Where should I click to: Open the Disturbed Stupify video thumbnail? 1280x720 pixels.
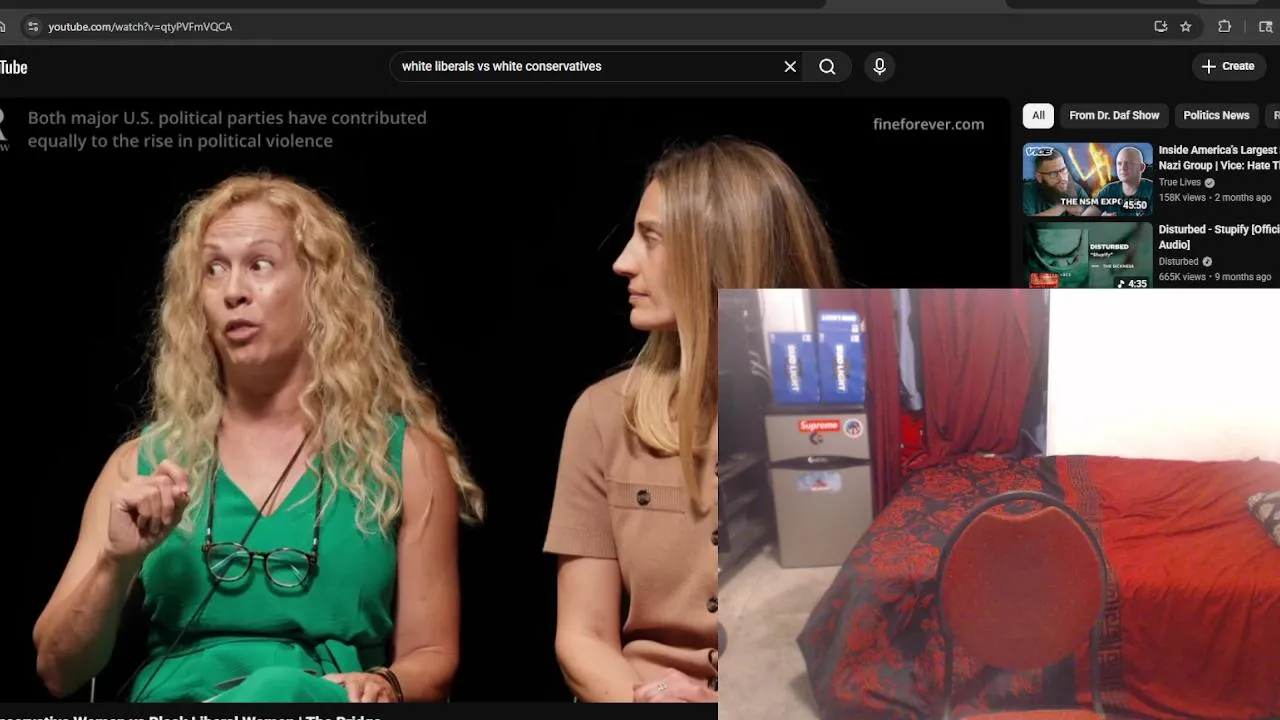click(1087, 255)
